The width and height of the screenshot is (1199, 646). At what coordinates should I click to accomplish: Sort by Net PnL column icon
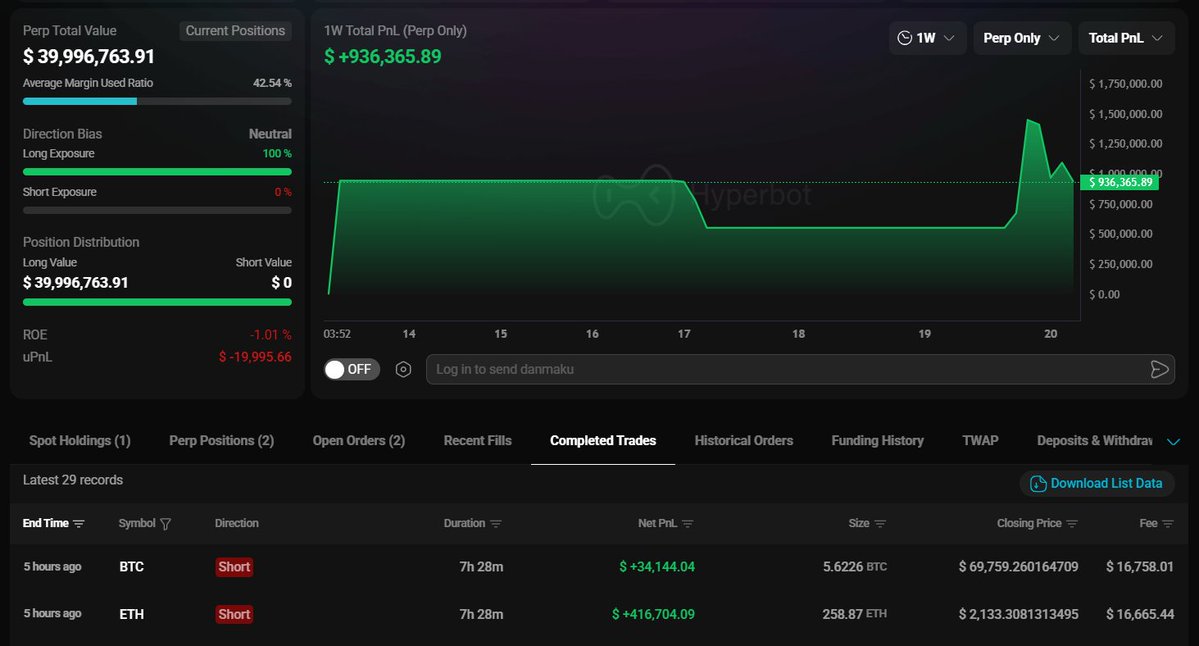pos(688,524)
